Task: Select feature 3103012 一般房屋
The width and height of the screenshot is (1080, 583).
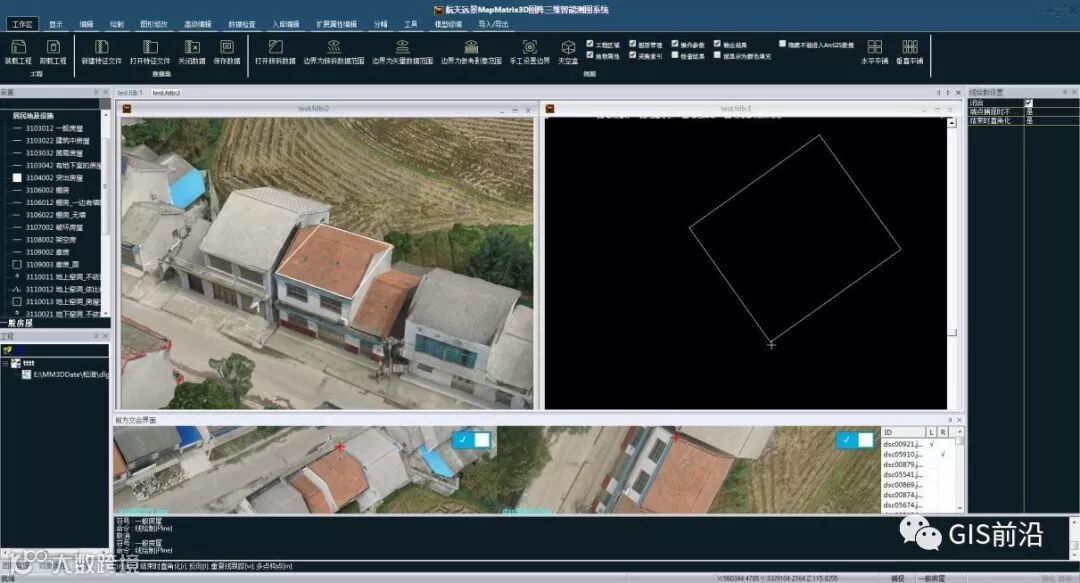Action: click(53, 128)
